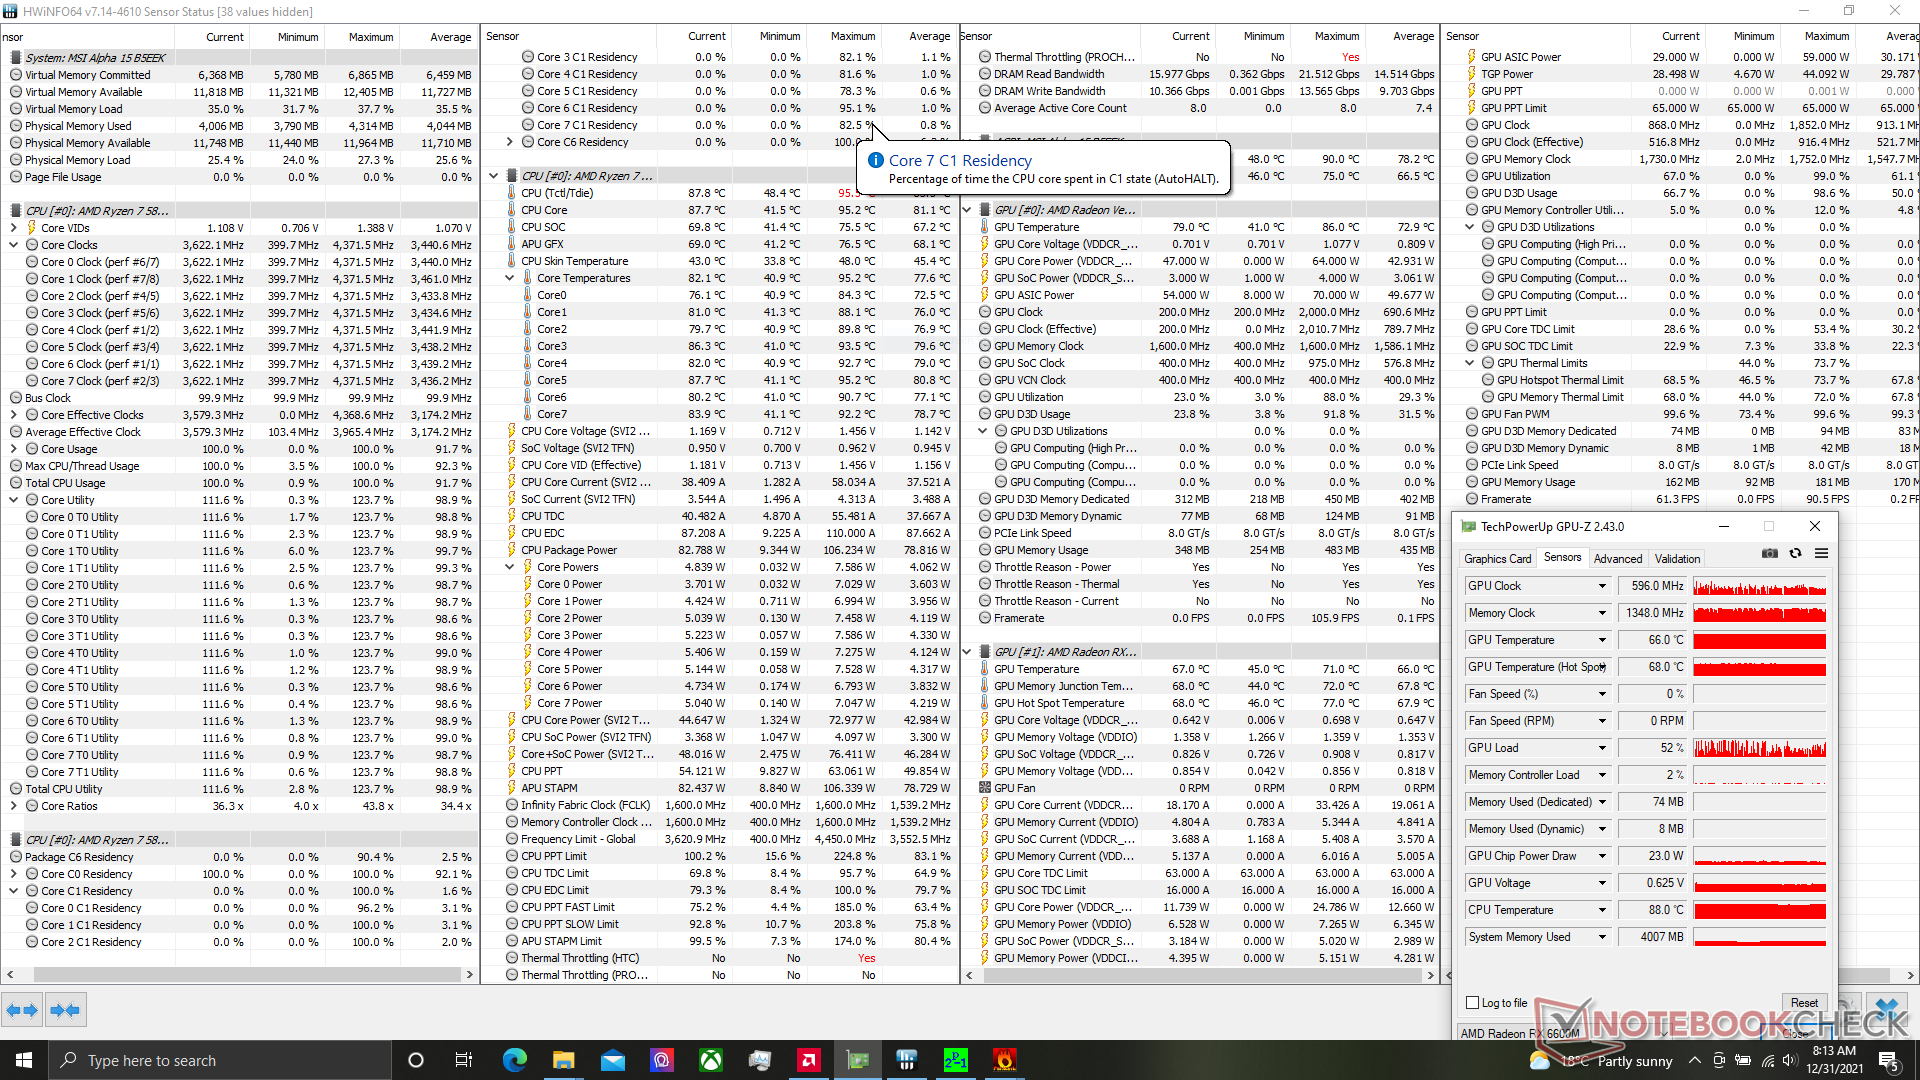The image size is (1920, 1080).
Task: Open the Prime95 taskbar icon
Action: coord(955,1060)
